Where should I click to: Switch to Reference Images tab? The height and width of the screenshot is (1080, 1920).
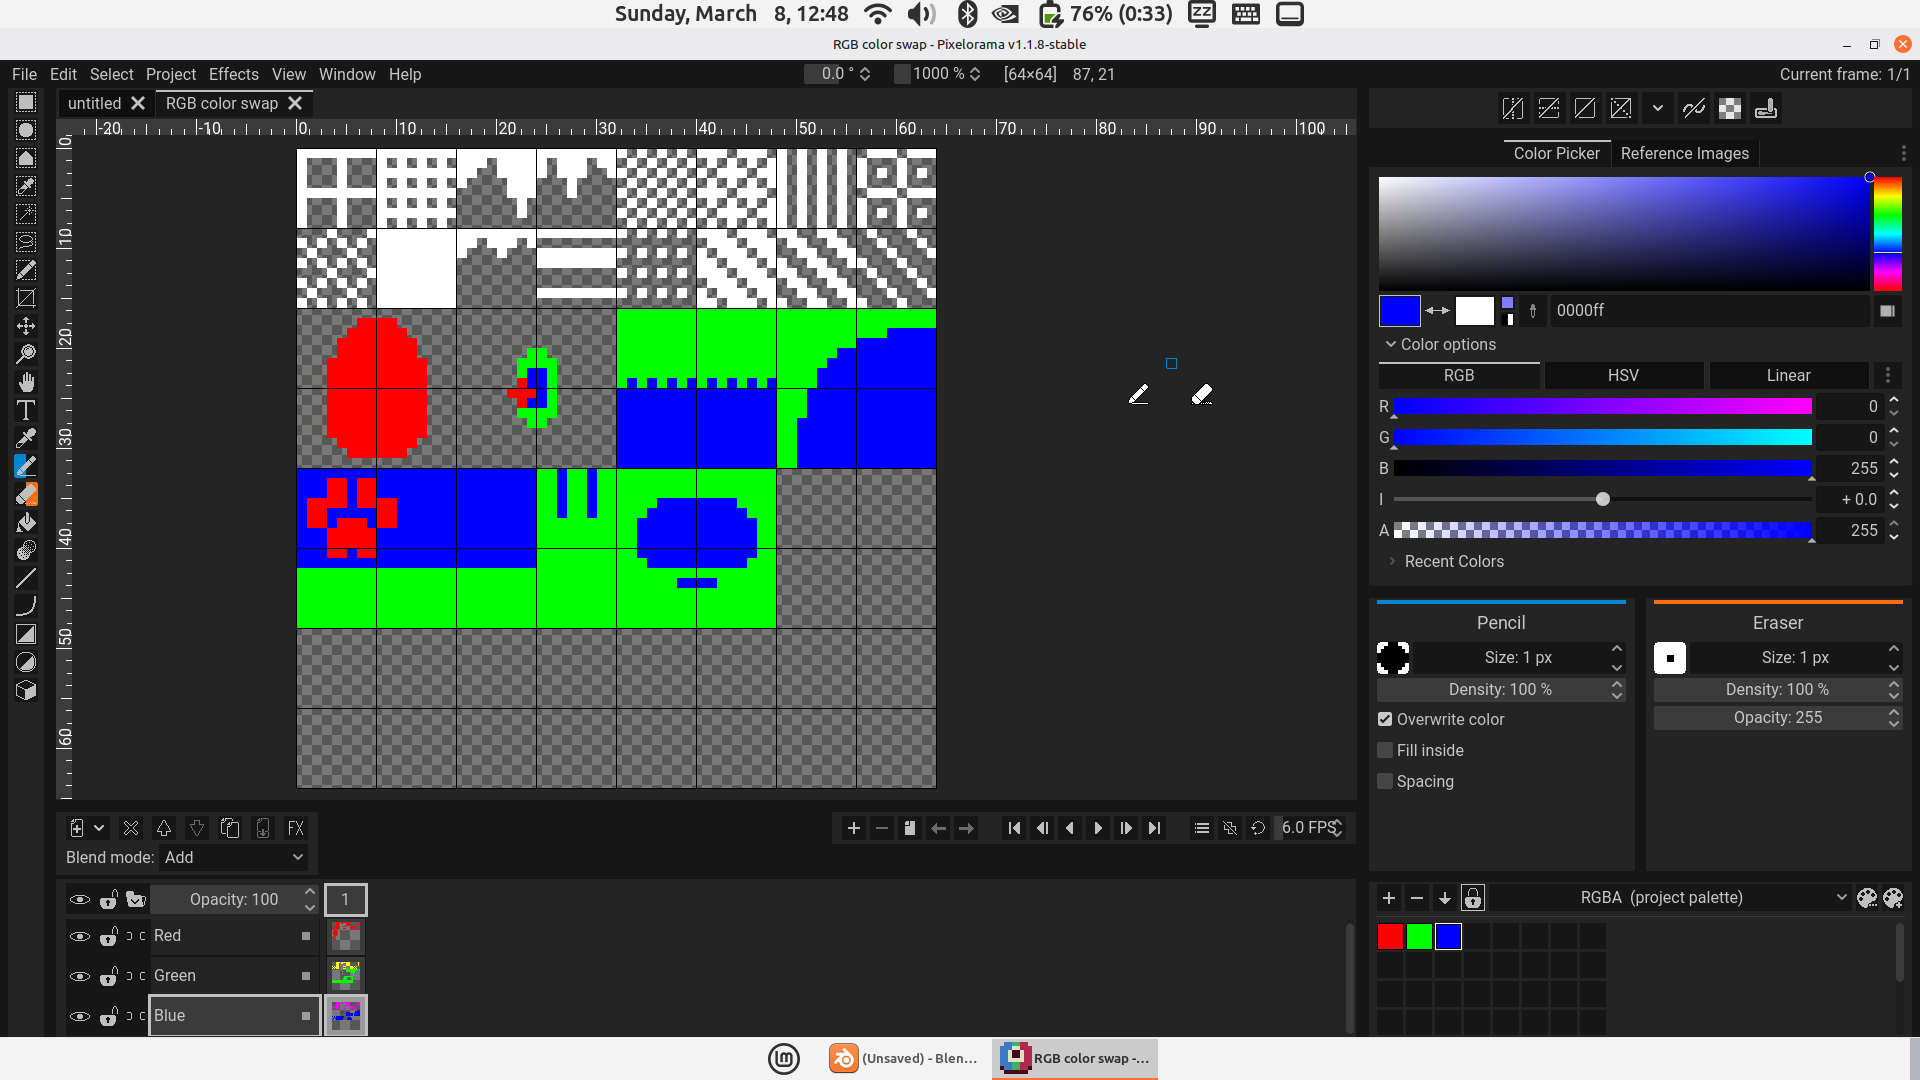coord(1684,153)
